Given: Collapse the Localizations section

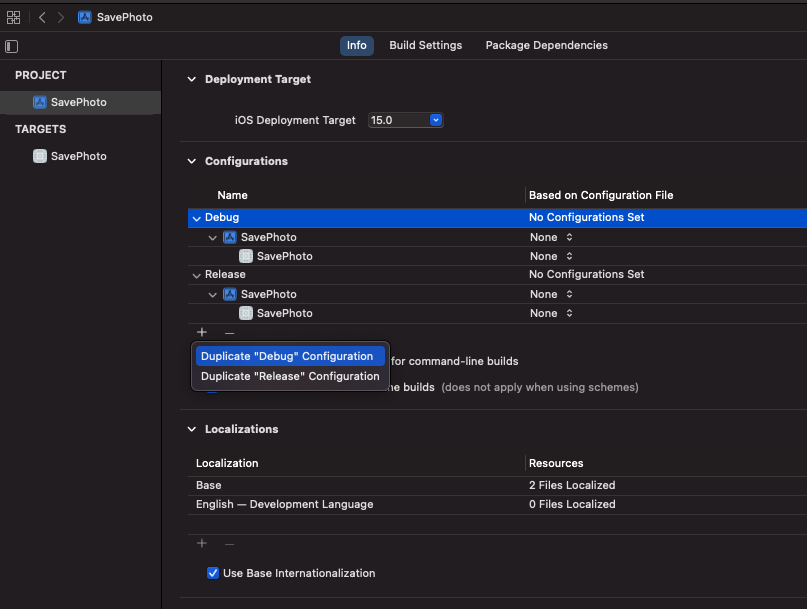Looking at the screenshot, I should click(x=192, y=429).
